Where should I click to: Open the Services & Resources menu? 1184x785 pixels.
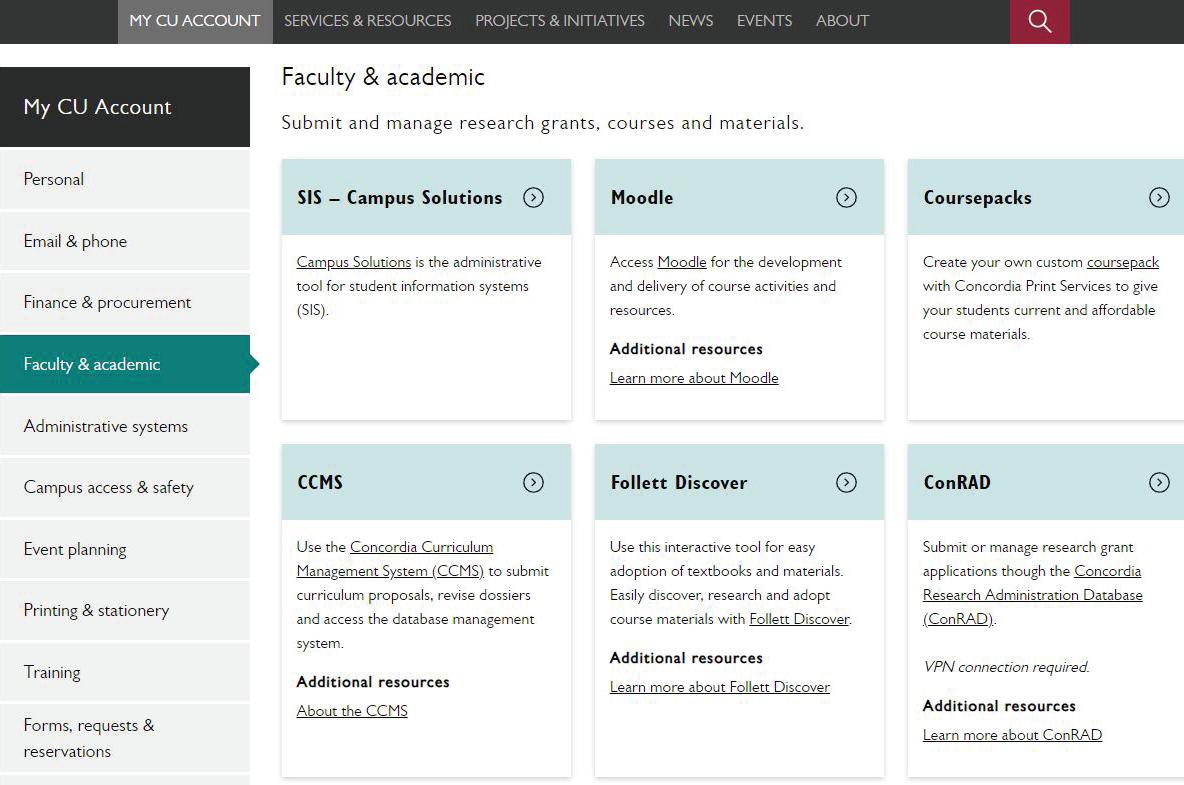367,21
